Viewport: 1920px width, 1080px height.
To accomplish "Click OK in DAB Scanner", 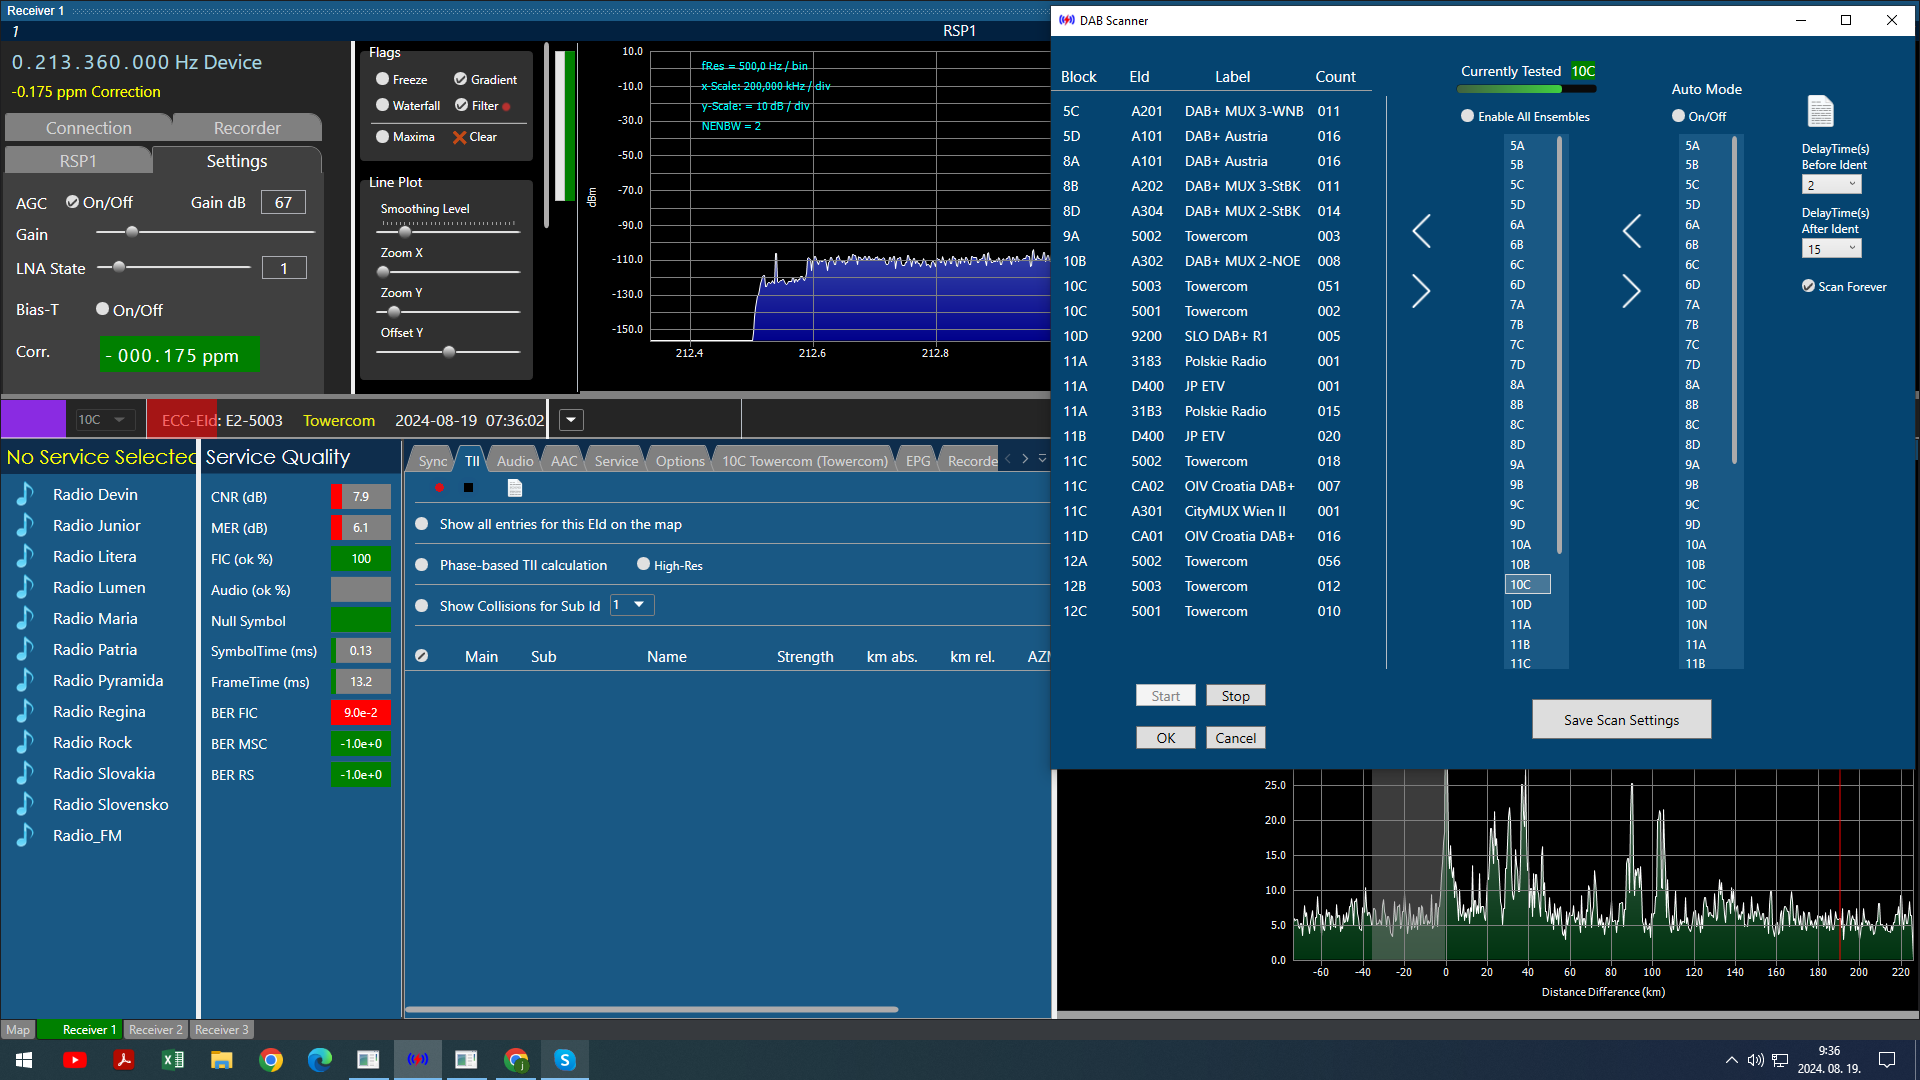I will pos(1166,738).
